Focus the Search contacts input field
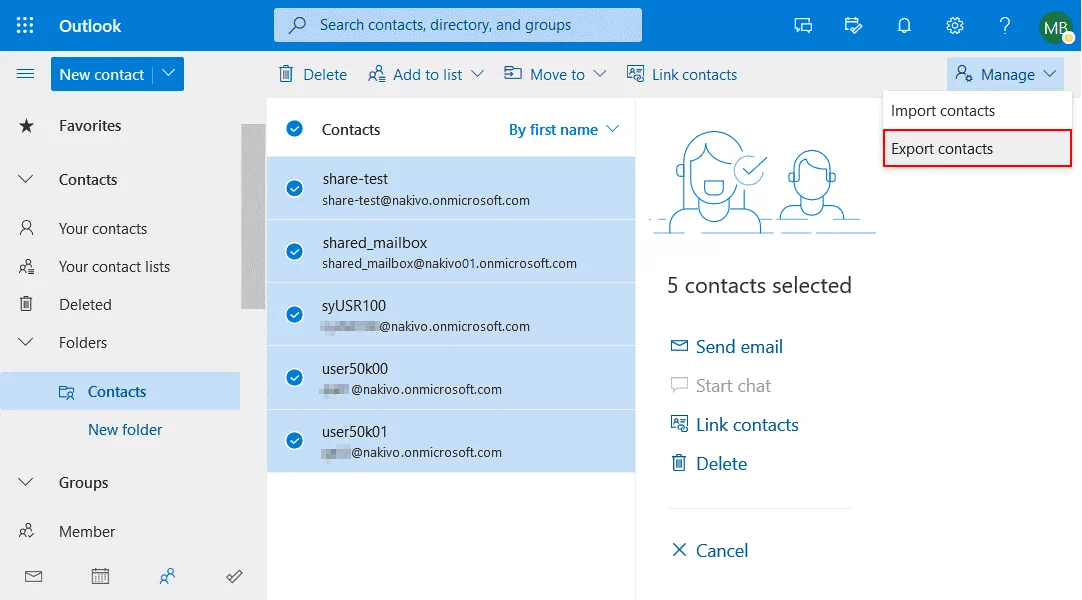This screenshot has height=600, width=1082. [458, 25]
